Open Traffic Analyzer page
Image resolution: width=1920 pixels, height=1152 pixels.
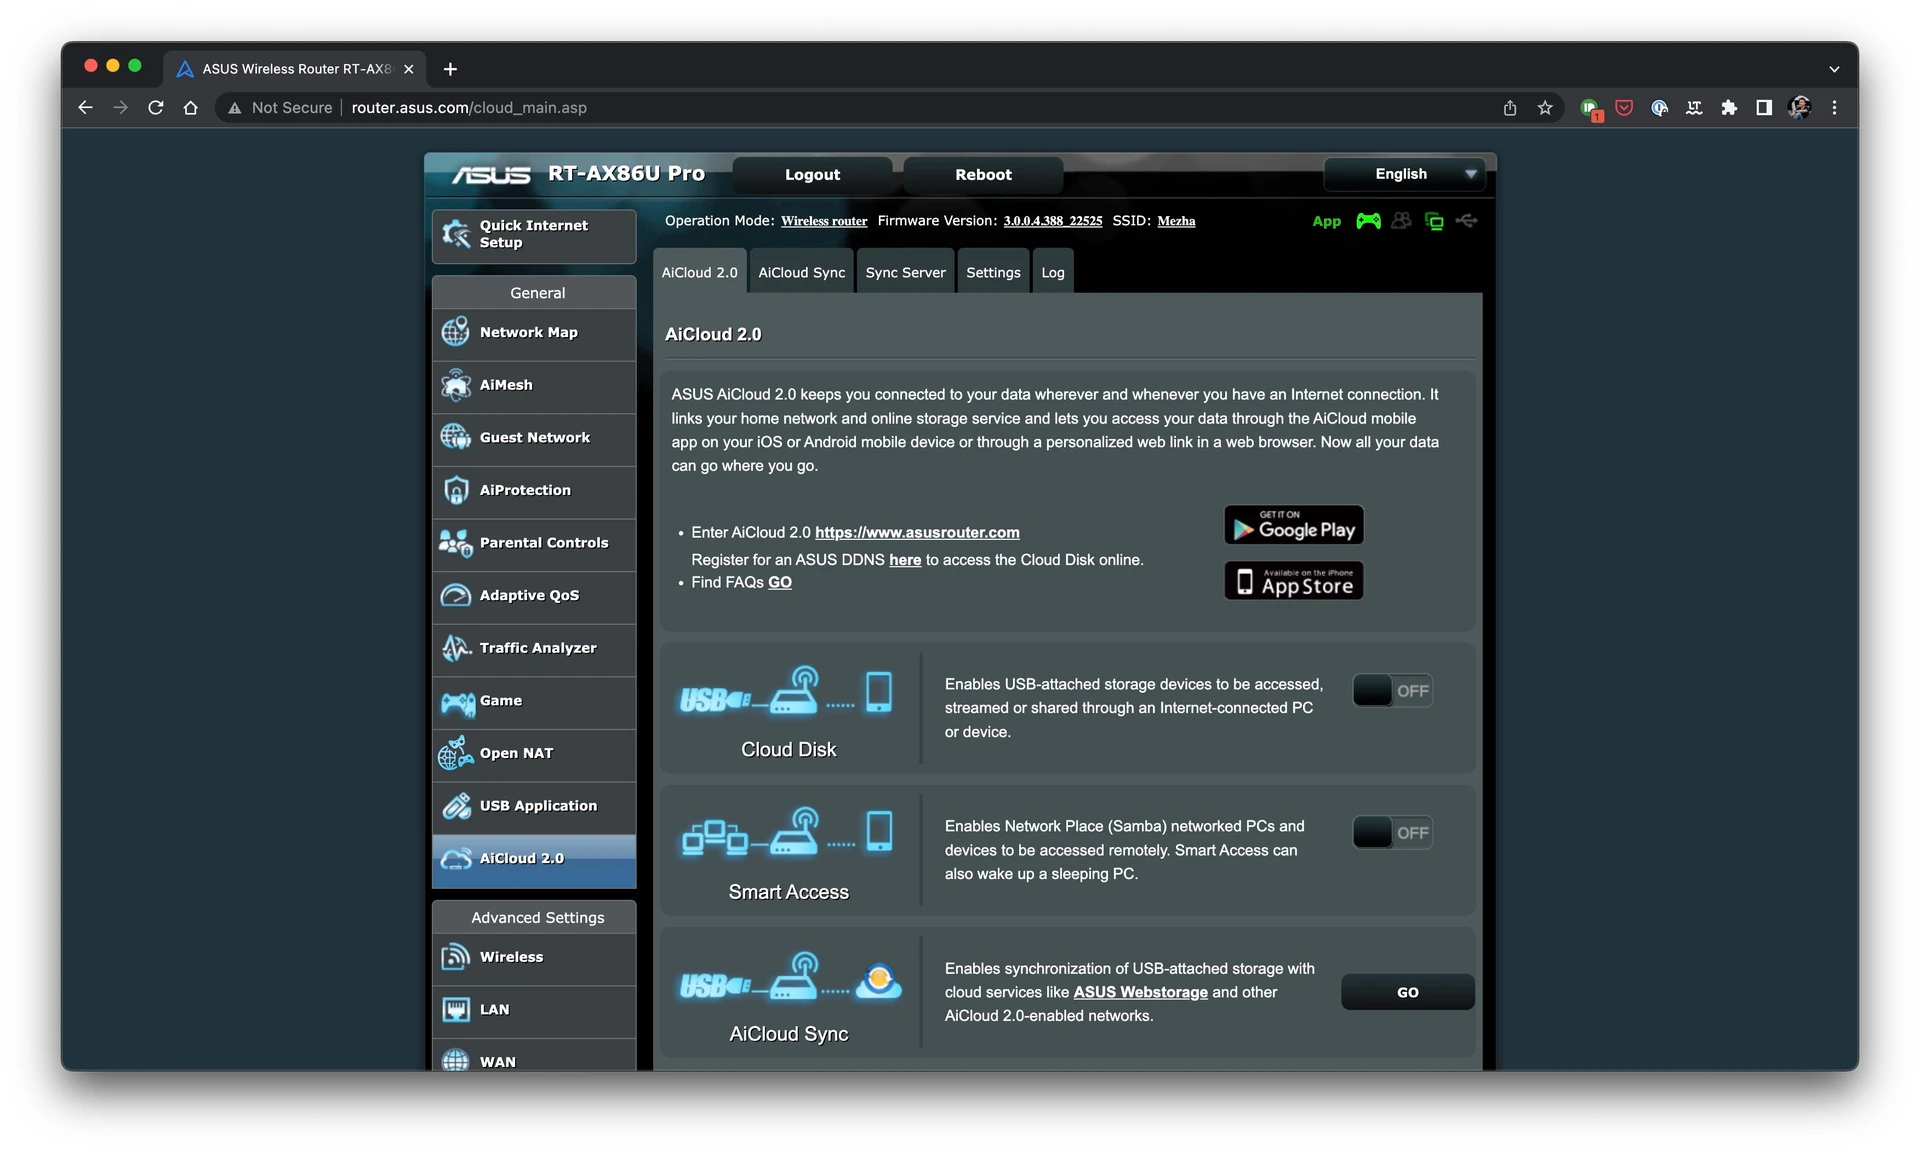click(x=534, y=648)
